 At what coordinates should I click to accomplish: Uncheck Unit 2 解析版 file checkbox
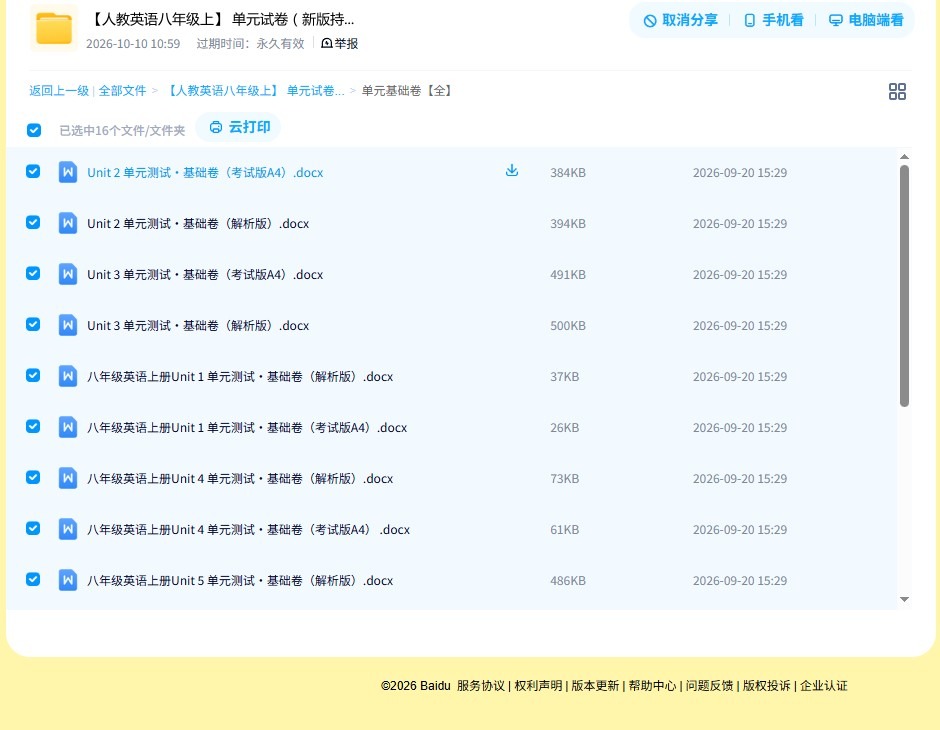coord(33,222)
